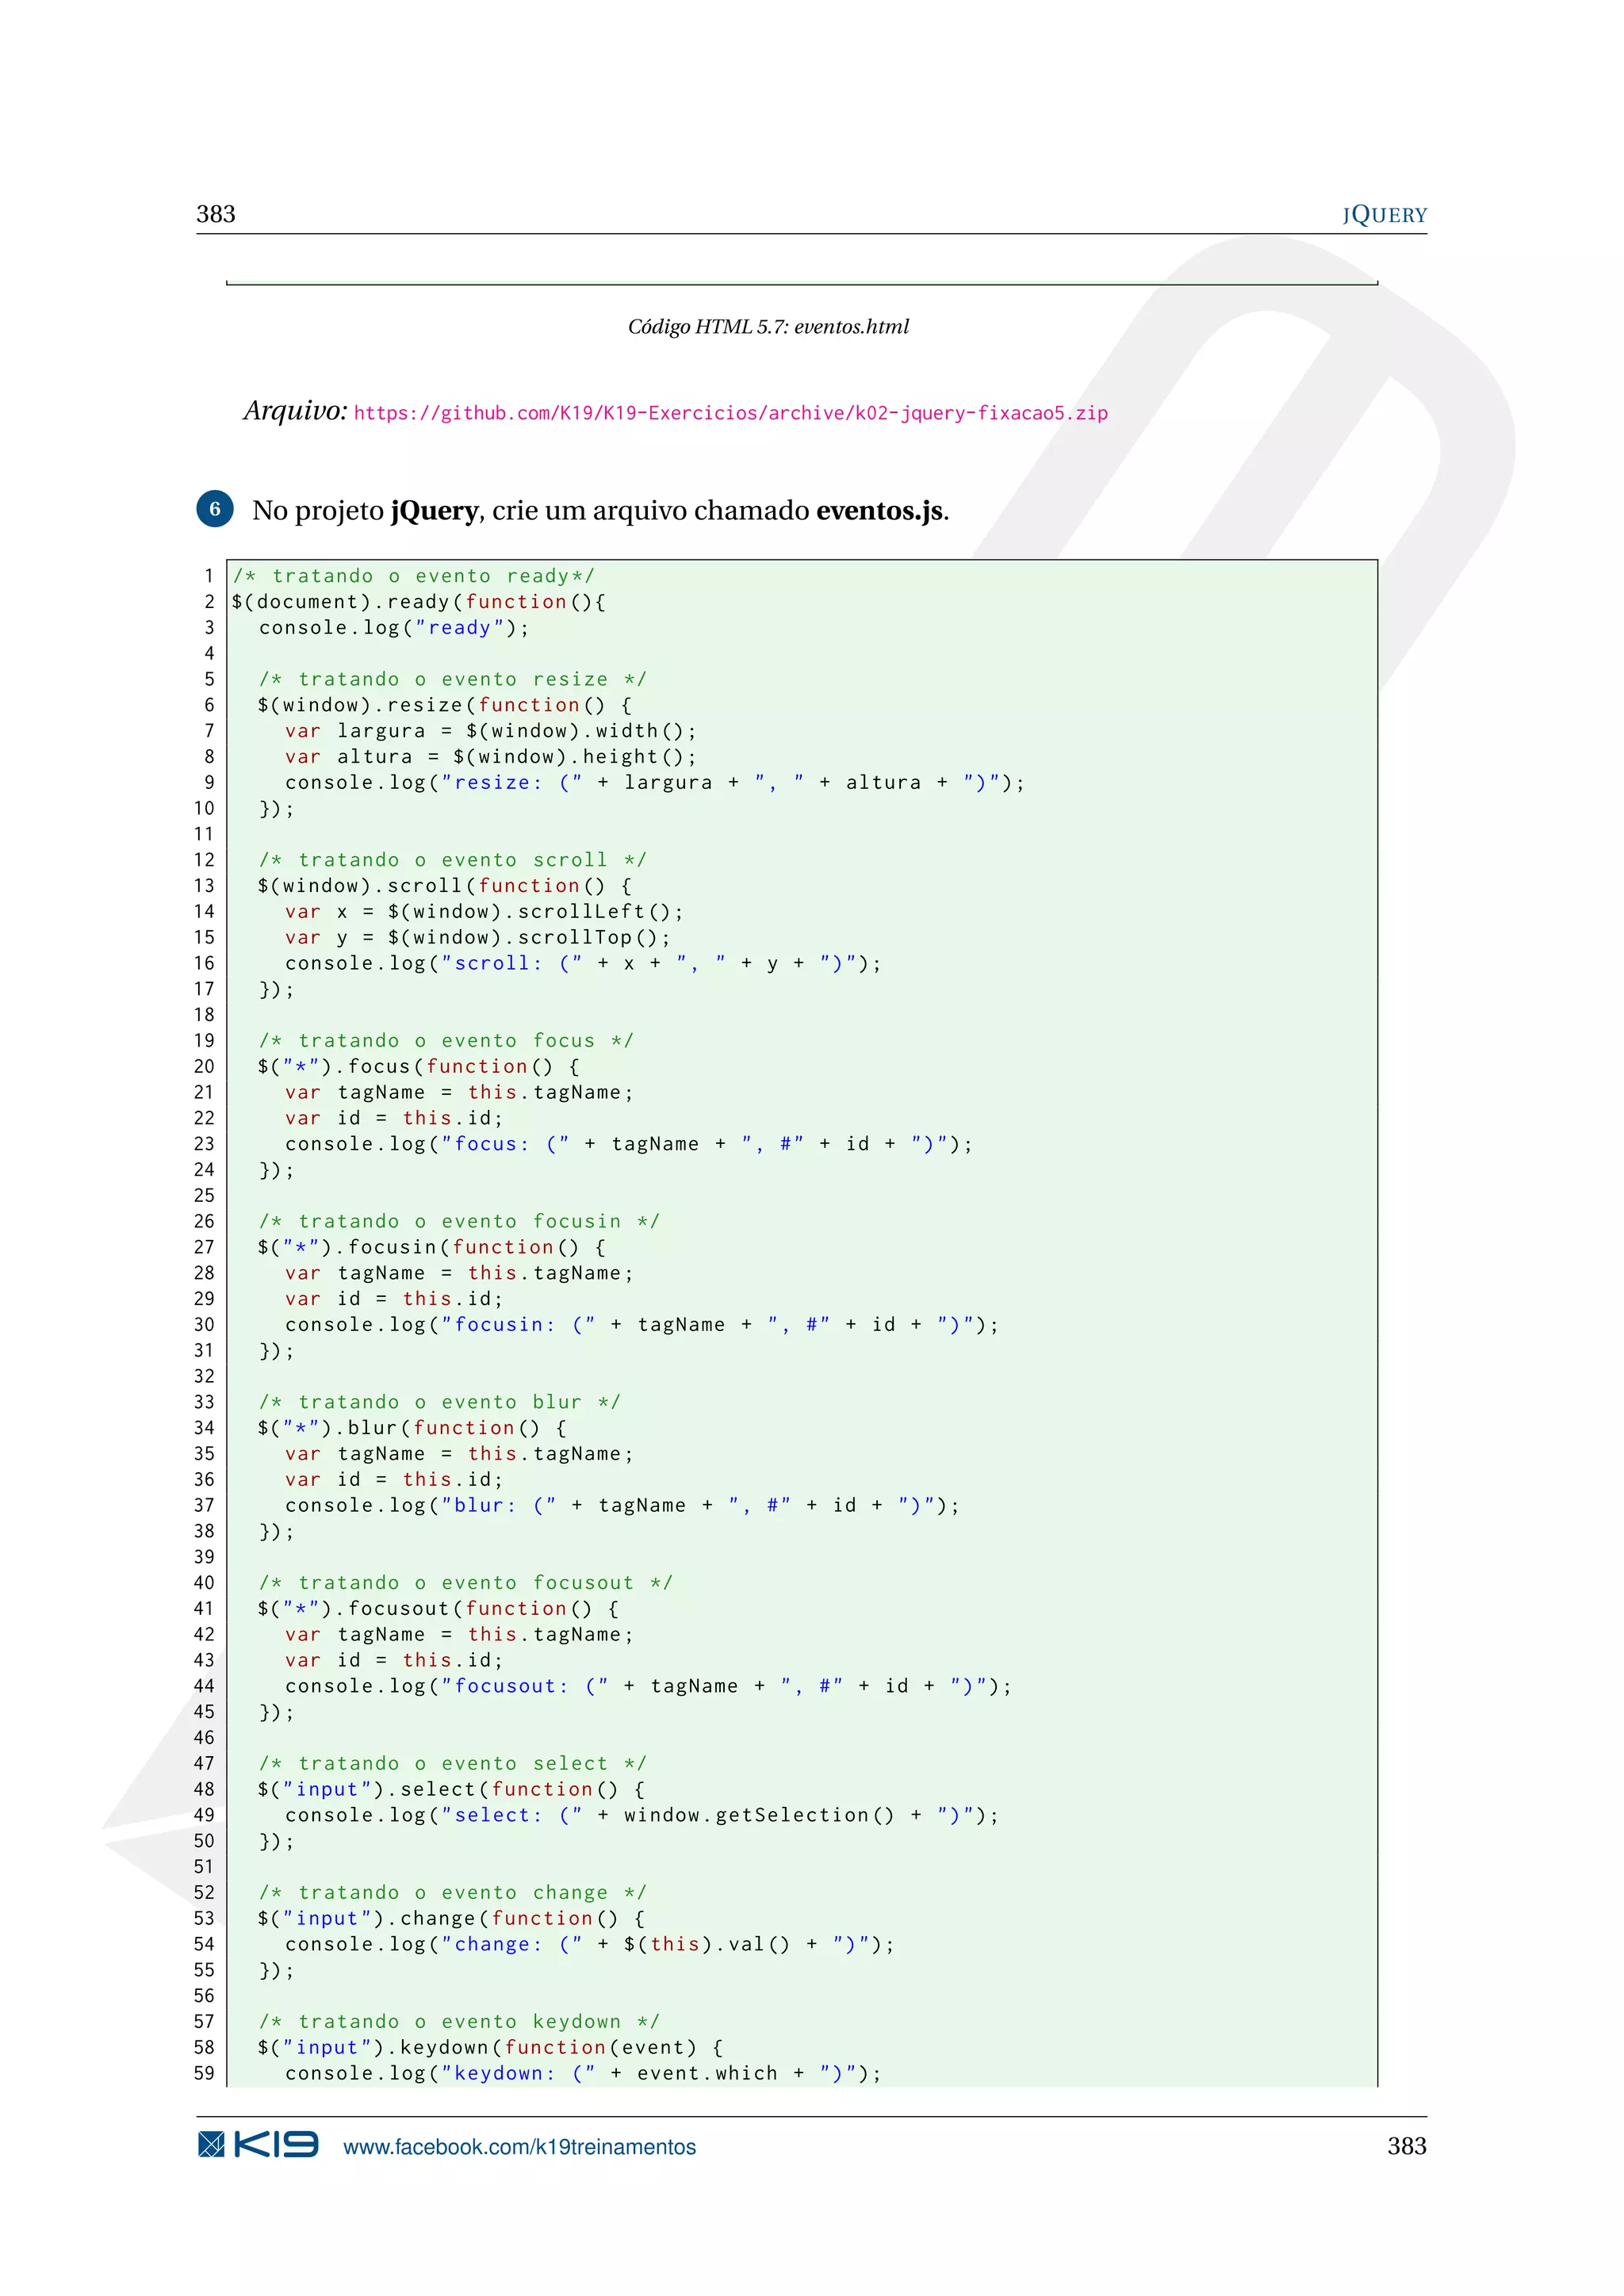Click code line '$("*").focusout(function() {'
The image size is (1624, 2296).
point(439,1609)
